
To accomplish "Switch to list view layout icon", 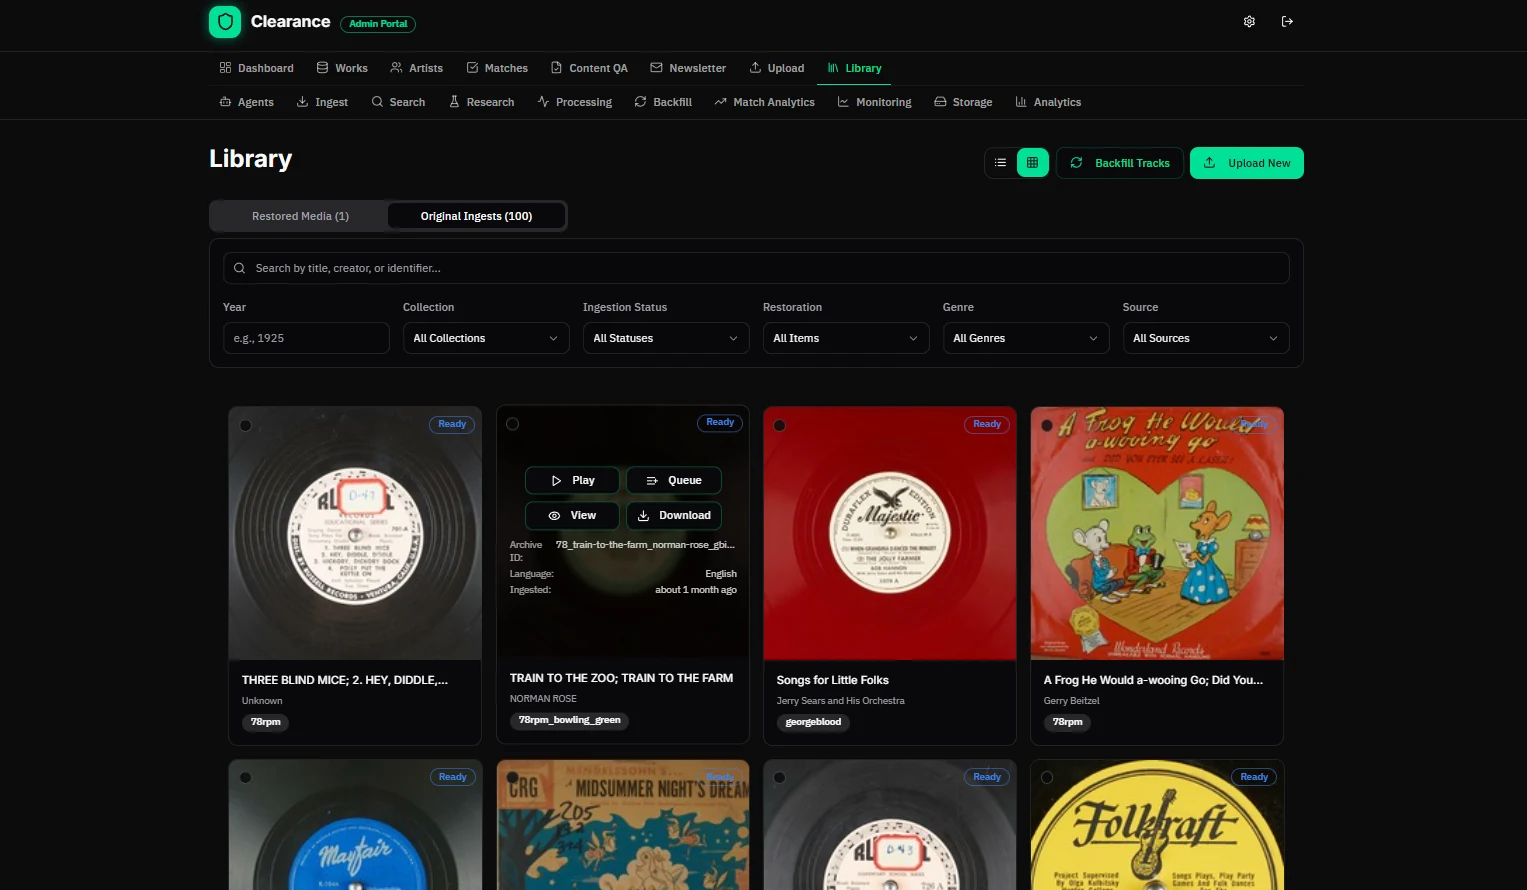I will (x=1000, y=163).
